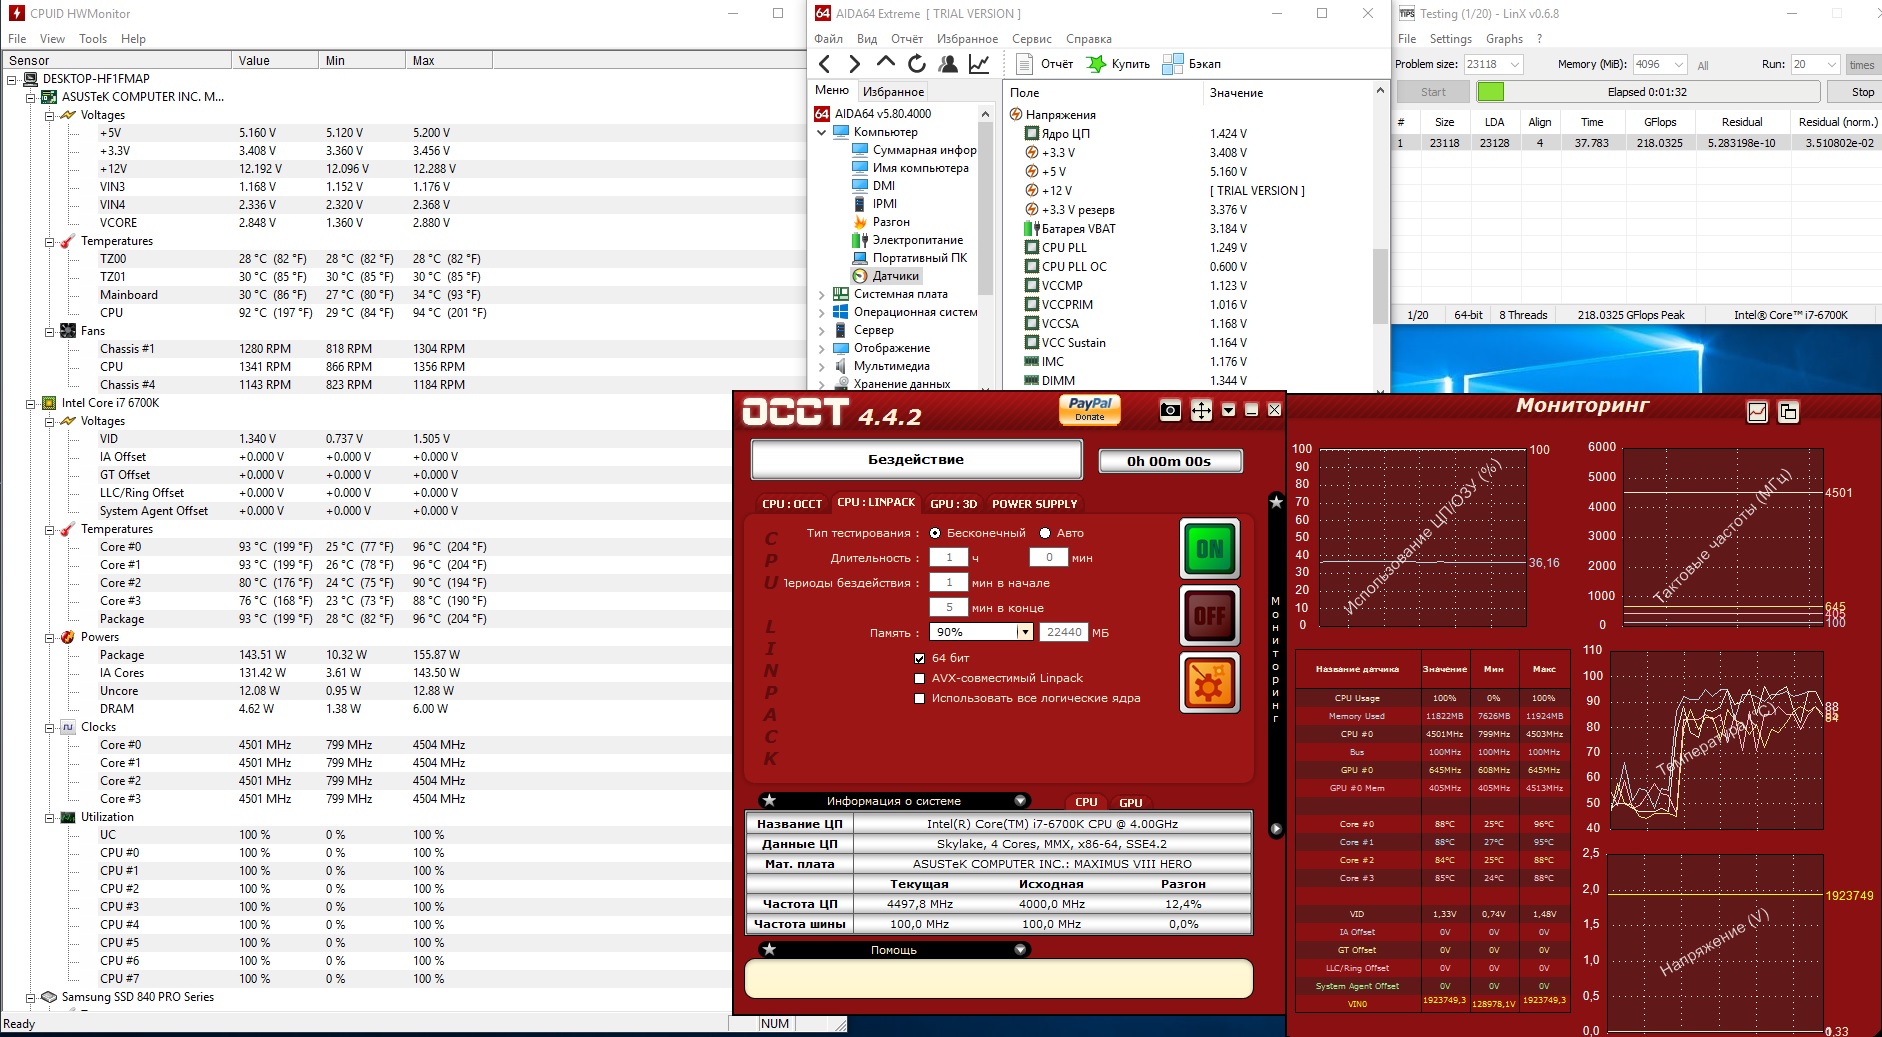The height and width of the screenshot is (1037, 1882).
Task: Click the Start button in LinX
Action: pos(1433,92)
